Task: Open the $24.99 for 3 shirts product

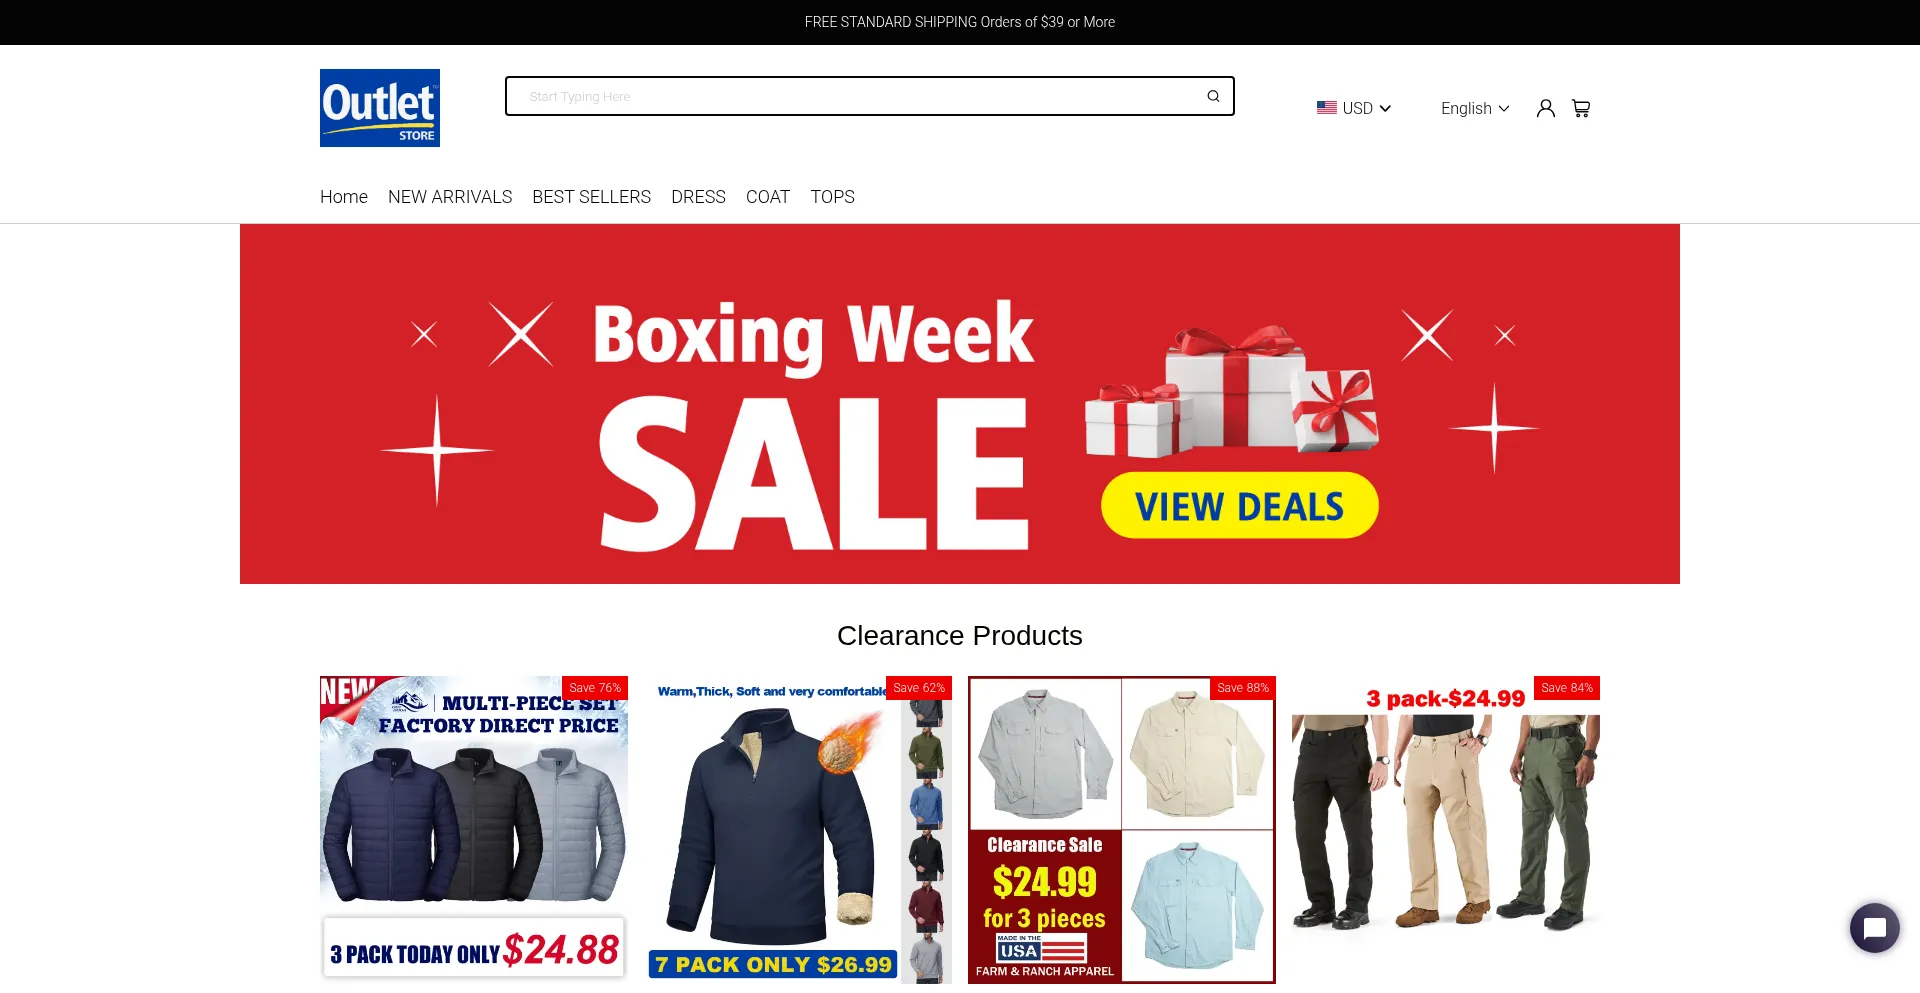Action: [x=1122, y=830]
